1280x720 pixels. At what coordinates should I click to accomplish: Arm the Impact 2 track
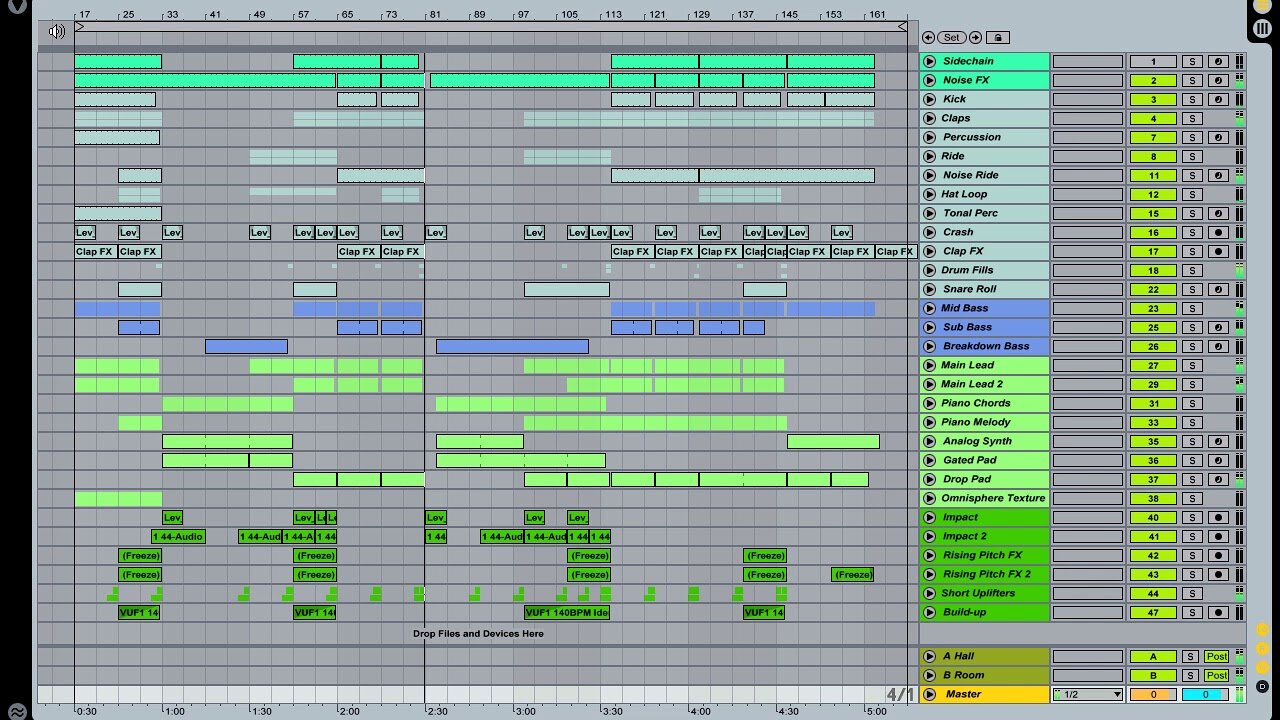click(x=1217, y=536)
